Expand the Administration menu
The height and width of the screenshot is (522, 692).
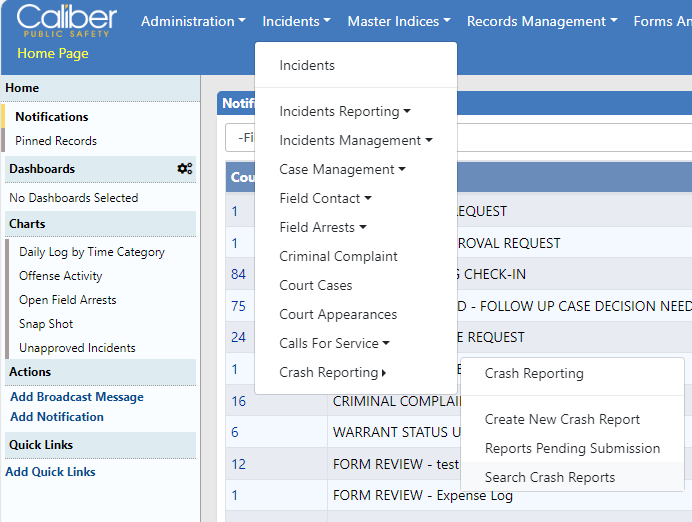pos(193,21)
